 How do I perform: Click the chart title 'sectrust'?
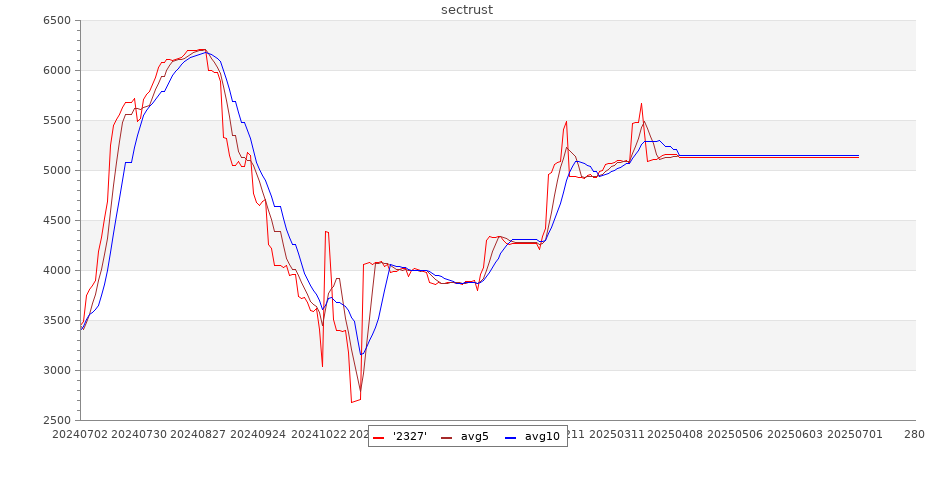tap(467, 10)
